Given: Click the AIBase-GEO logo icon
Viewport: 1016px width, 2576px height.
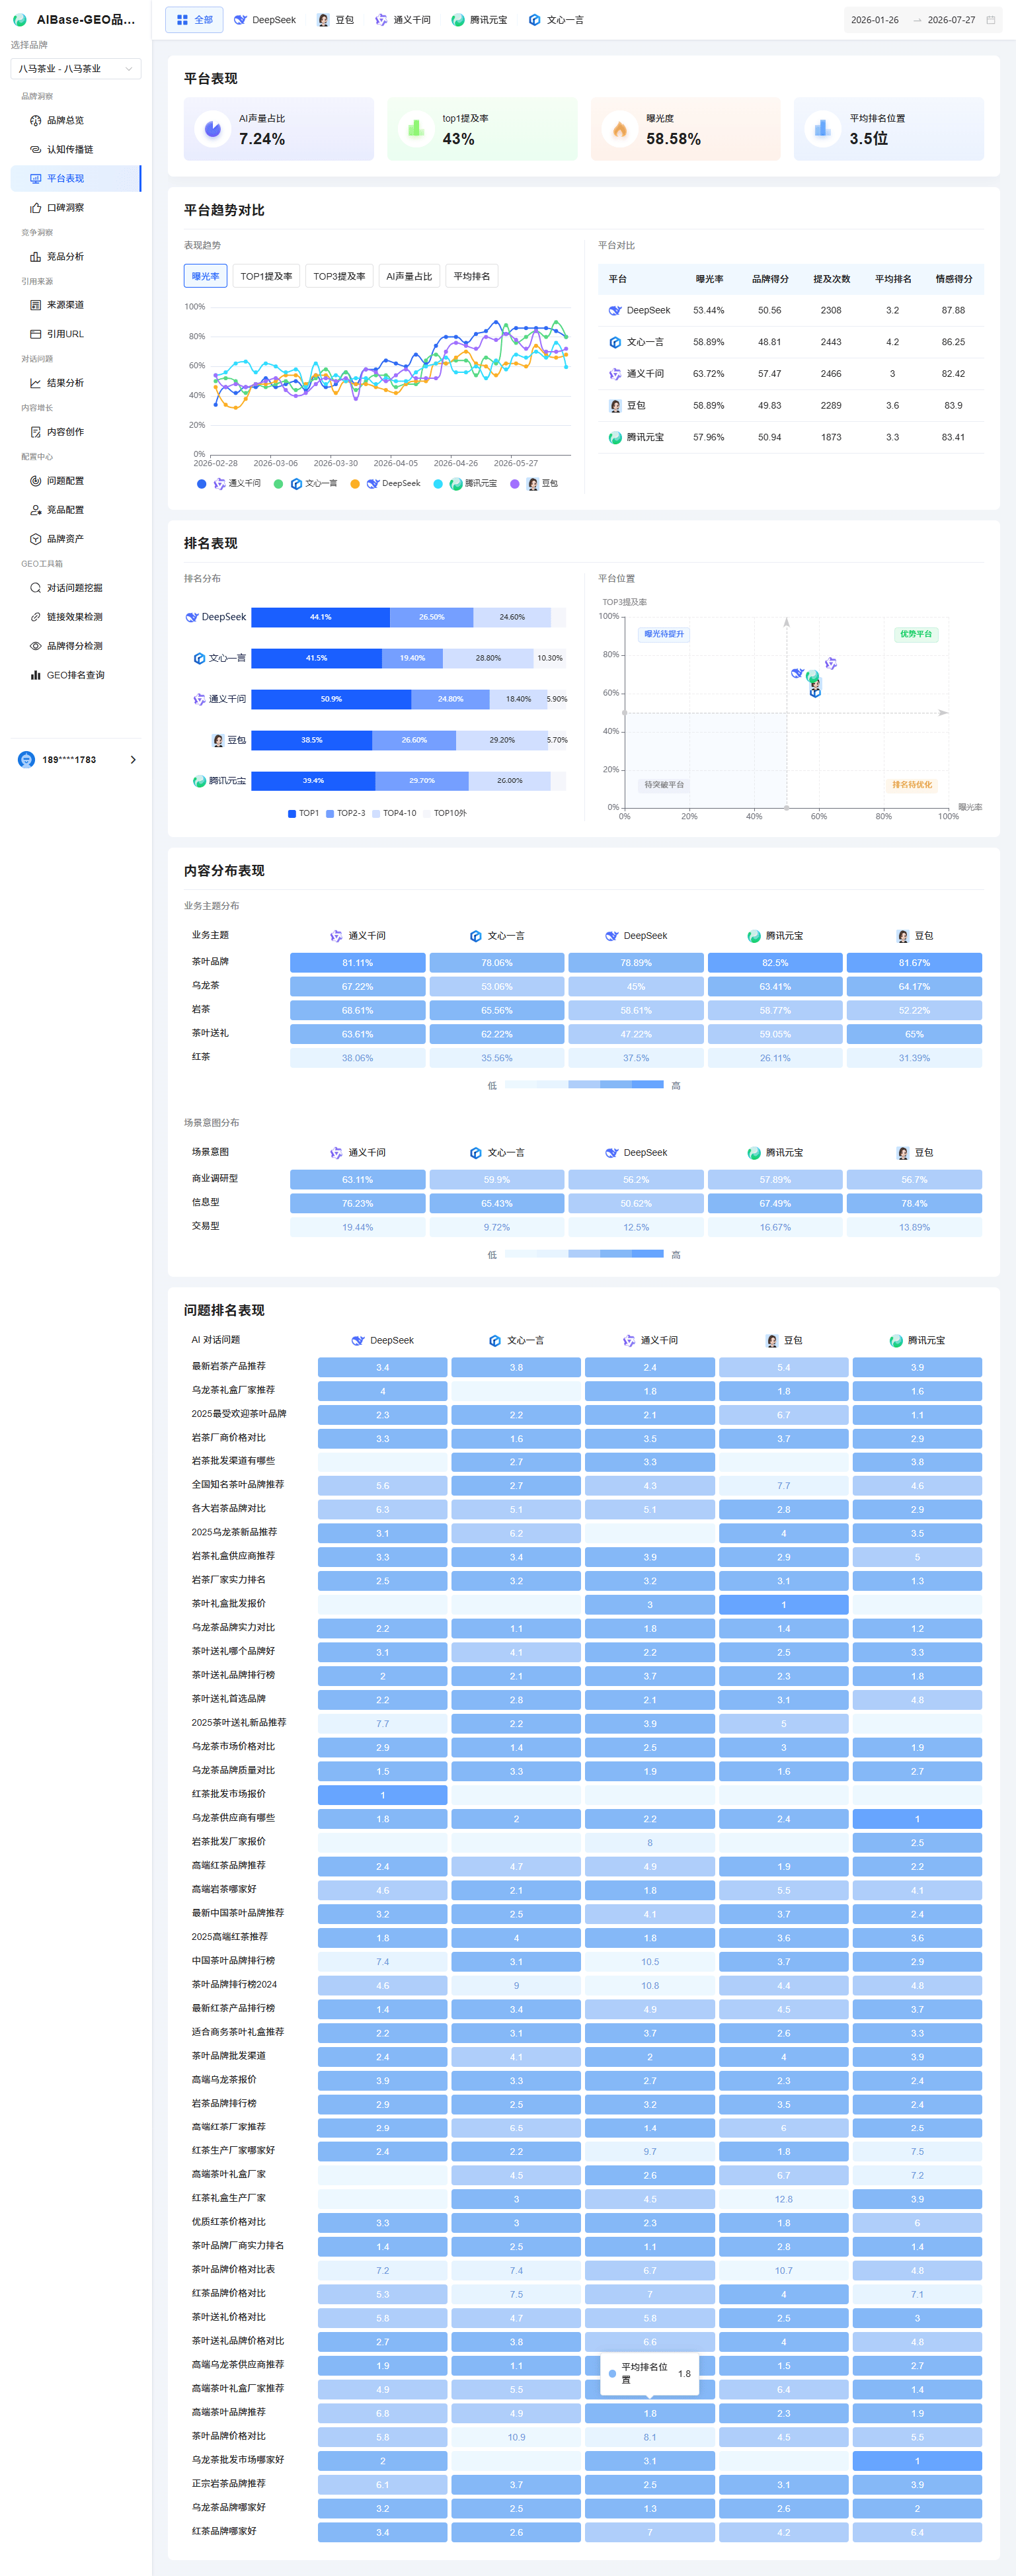Looking at the screenshot, I should coord(20,20).
